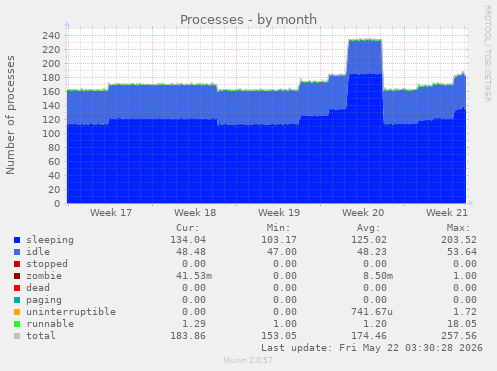This screenshot has height=371, width=497.
Task: Click the total average value 174.46
Action: (x=369, y=336)
